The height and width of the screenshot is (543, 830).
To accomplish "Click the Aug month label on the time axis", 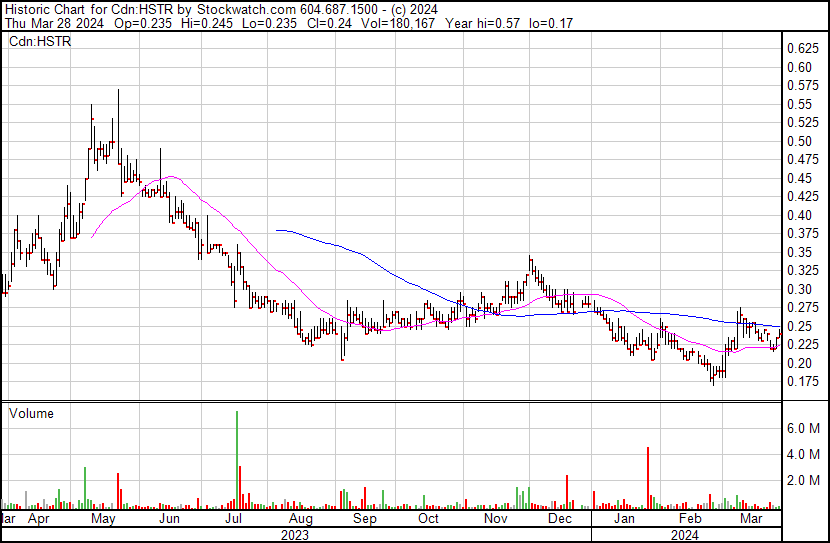I will [301, 520].
